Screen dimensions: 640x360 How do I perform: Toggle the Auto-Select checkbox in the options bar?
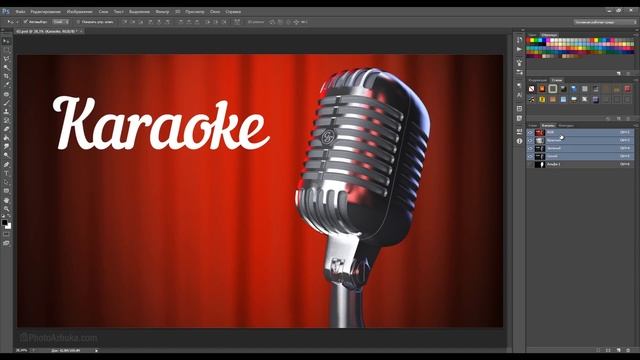pos(25,22)
